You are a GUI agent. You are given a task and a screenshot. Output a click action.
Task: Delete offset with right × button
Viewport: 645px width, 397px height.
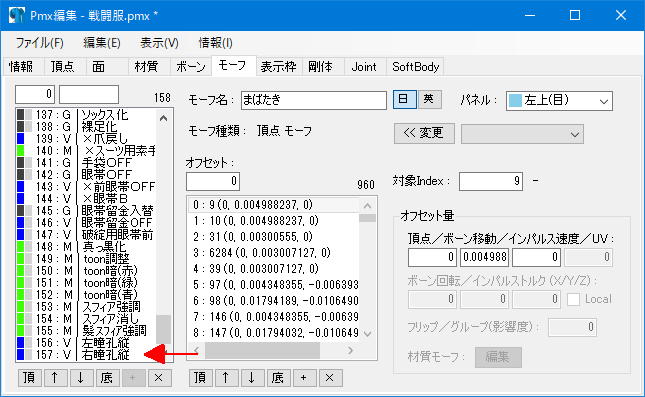(330, 378)
